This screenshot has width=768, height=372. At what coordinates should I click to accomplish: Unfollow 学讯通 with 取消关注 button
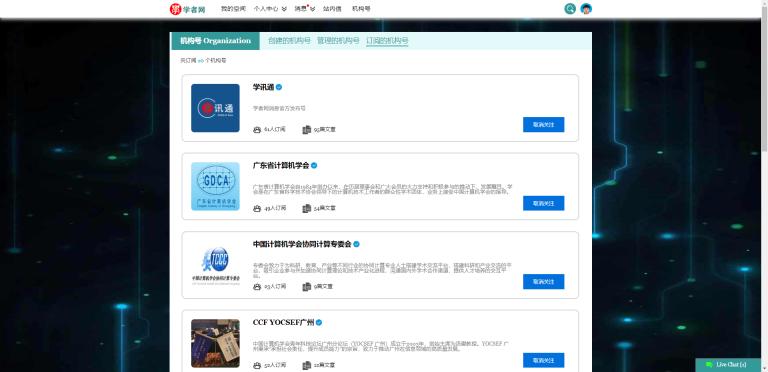pyautogui.click(x=544, y=124)
